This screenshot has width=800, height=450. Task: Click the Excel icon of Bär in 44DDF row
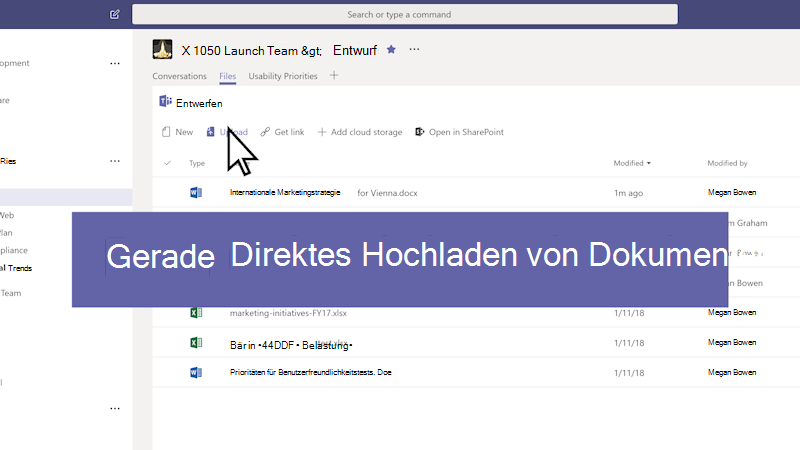coord(196,343)
